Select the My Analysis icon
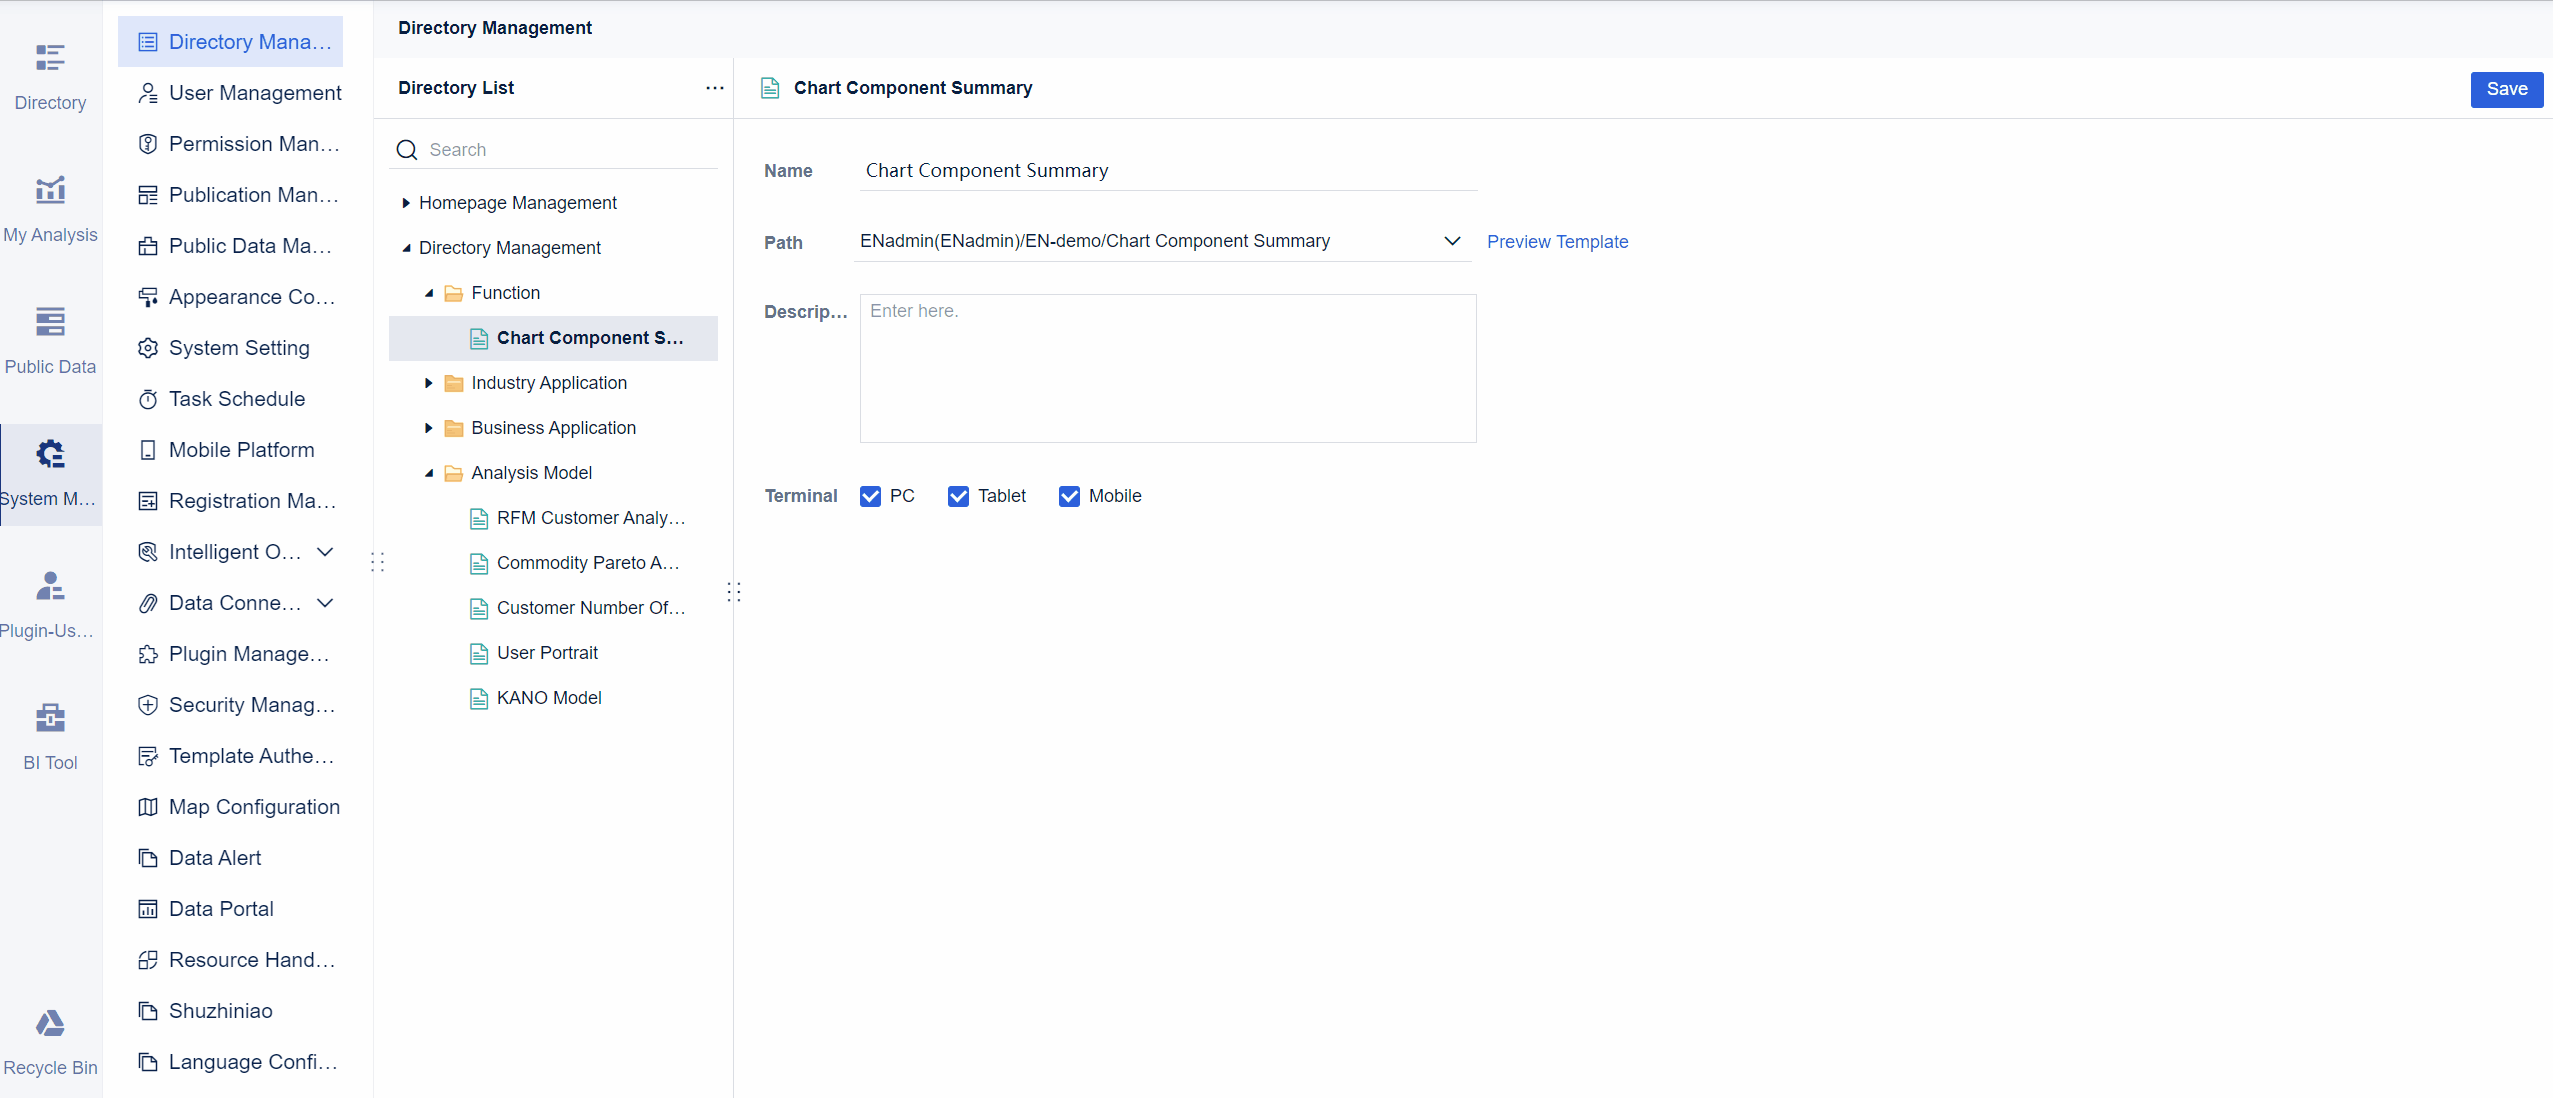 click(x=50, y=203)
